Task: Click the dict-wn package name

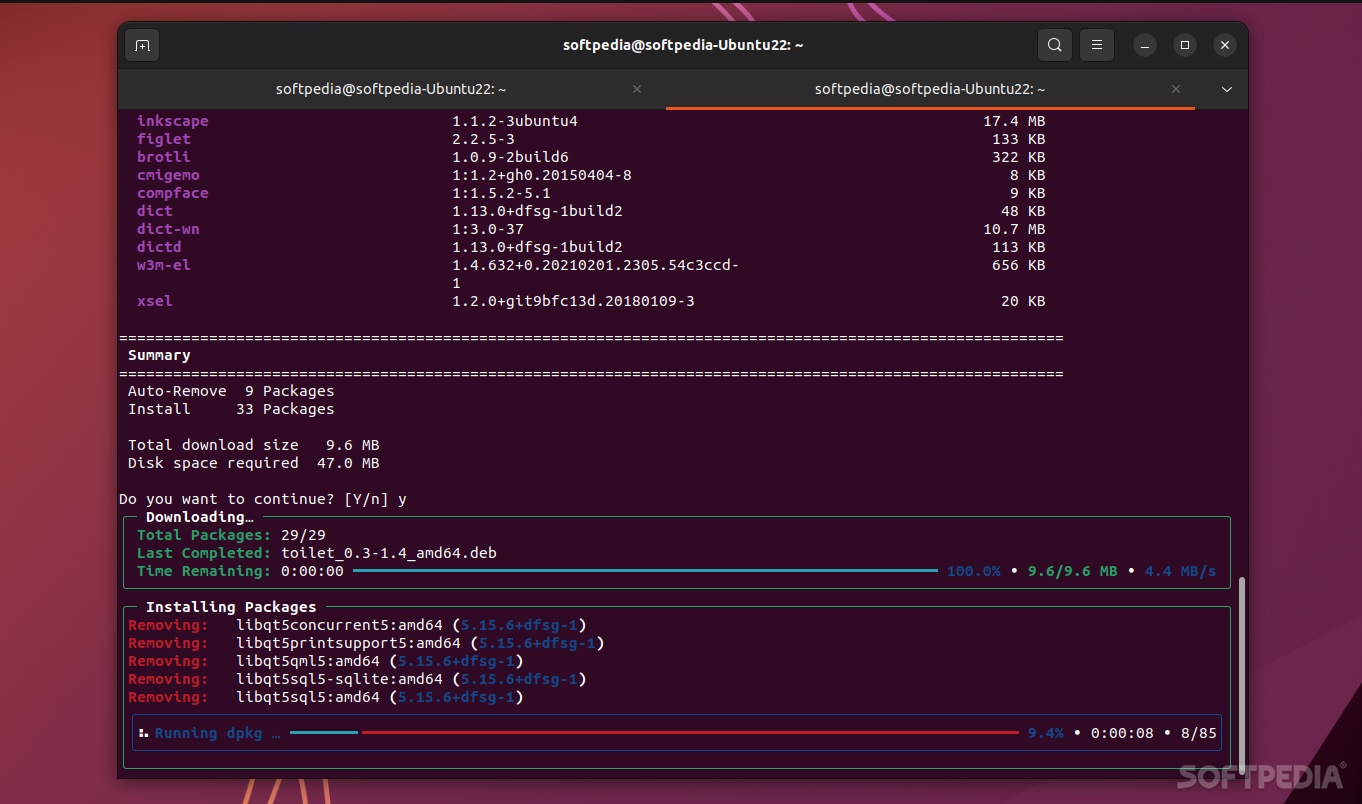Action: coord(168,229)
